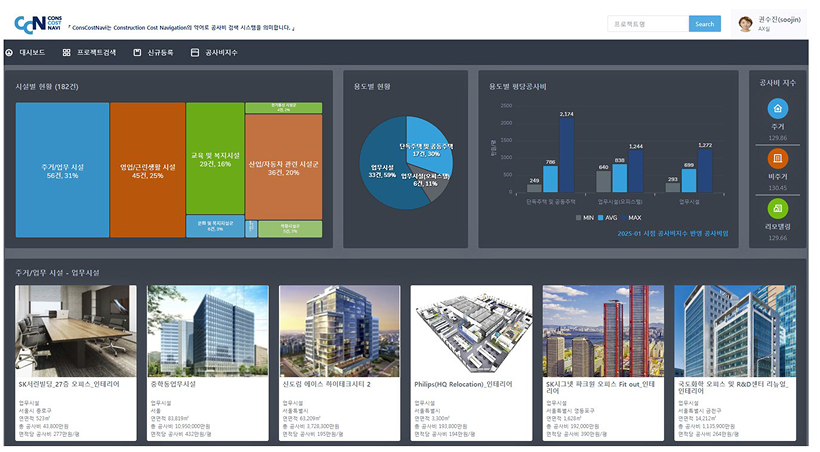
Task: Click the user avatar for 권수진
Action: click(x=745, y=24)
